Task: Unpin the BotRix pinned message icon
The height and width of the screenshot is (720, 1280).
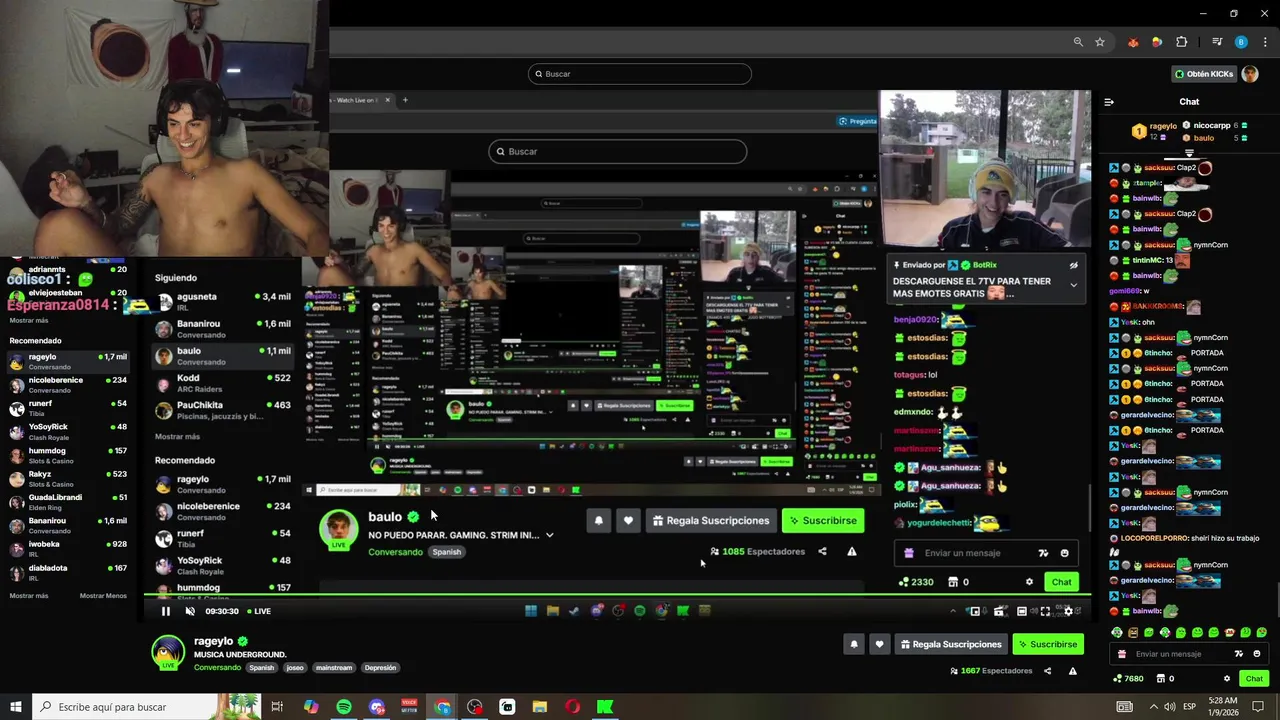Action: pyautogui.click(x=1073, y=266)
